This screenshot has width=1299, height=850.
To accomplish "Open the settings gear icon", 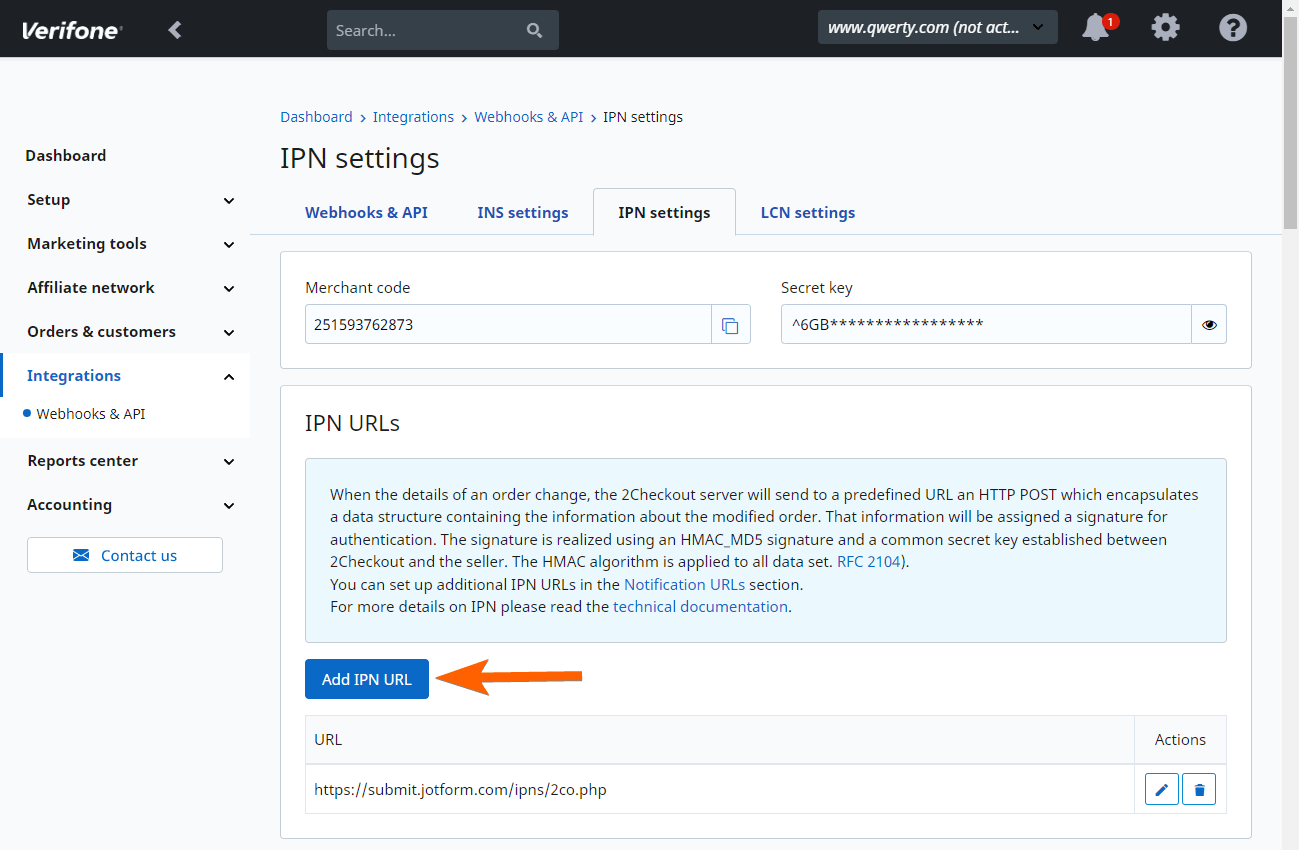I will [1165, 28].
